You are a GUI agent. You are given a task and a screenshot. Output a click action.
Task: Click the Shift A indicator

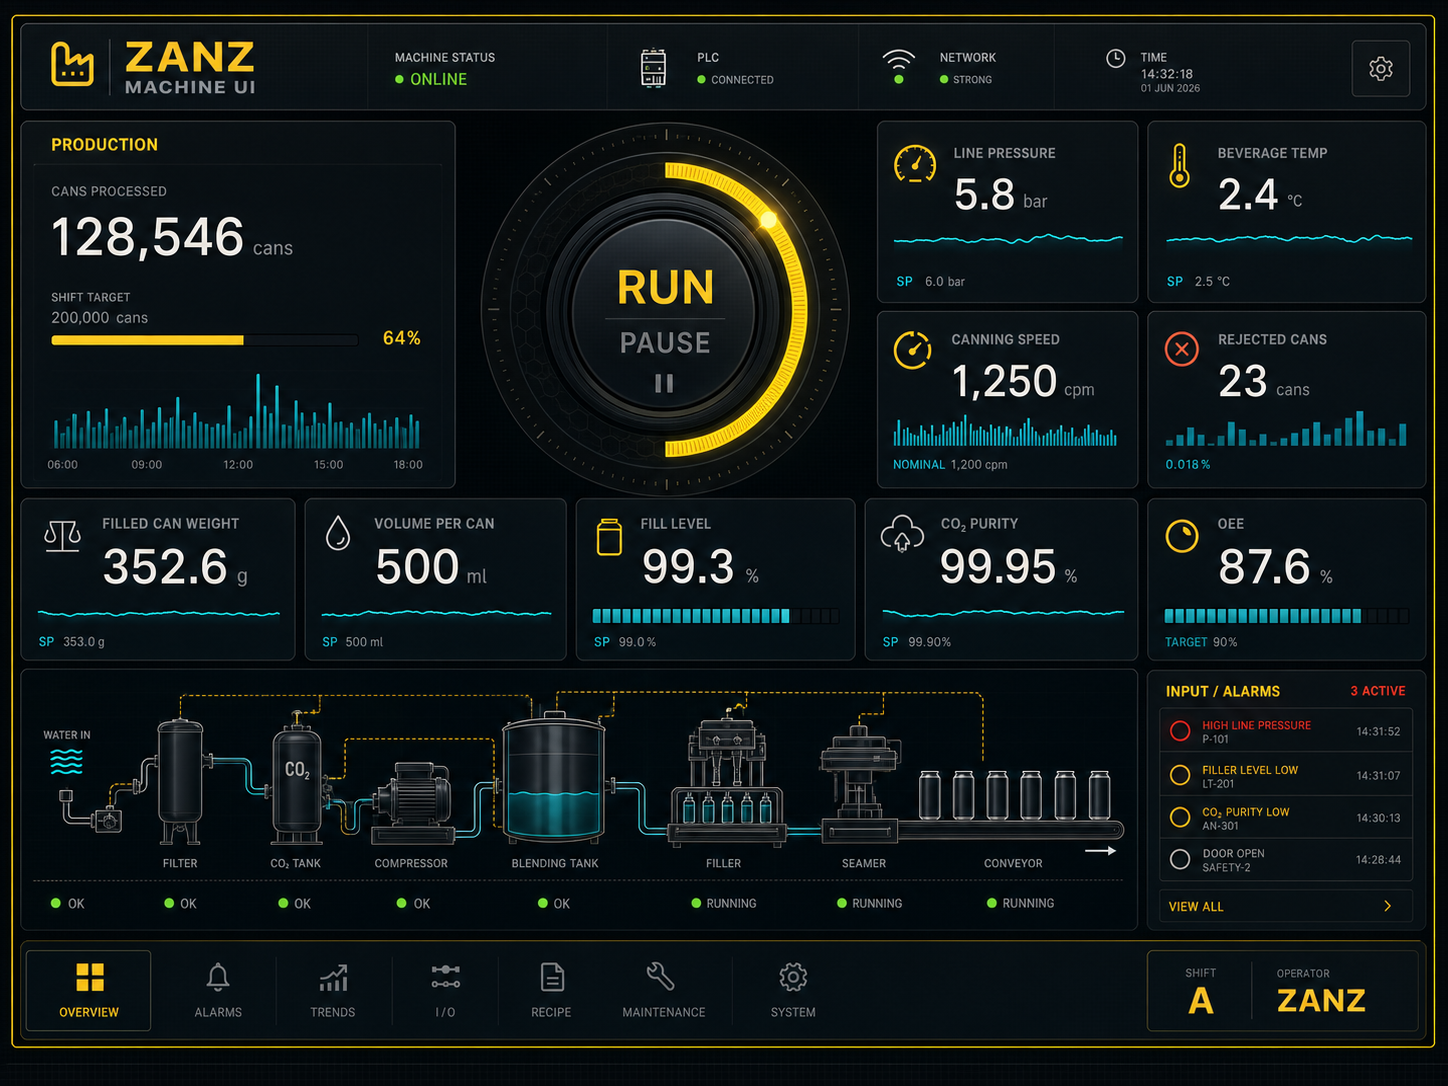coord(1200,990)
